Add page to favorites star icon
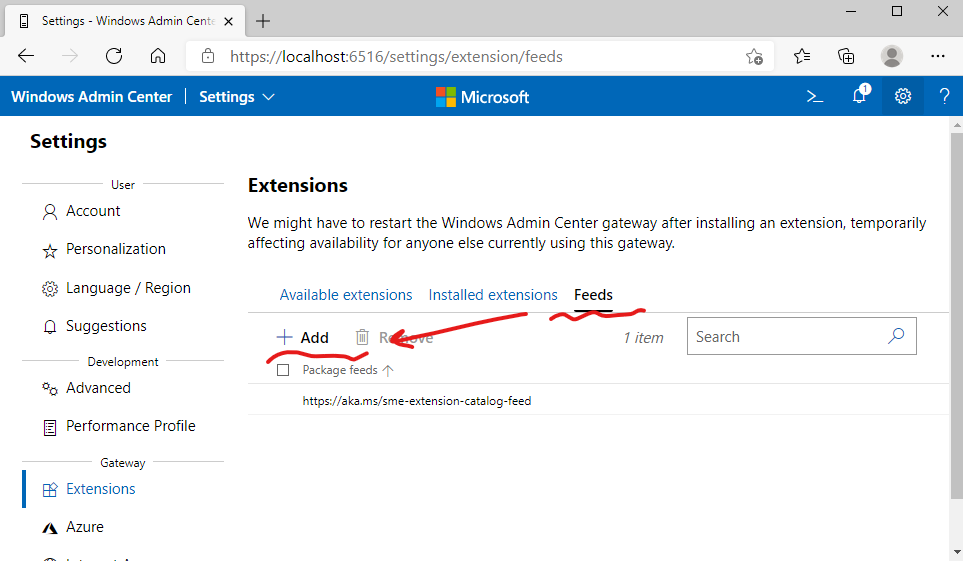 pyautogui.click(x=754, y=57)
